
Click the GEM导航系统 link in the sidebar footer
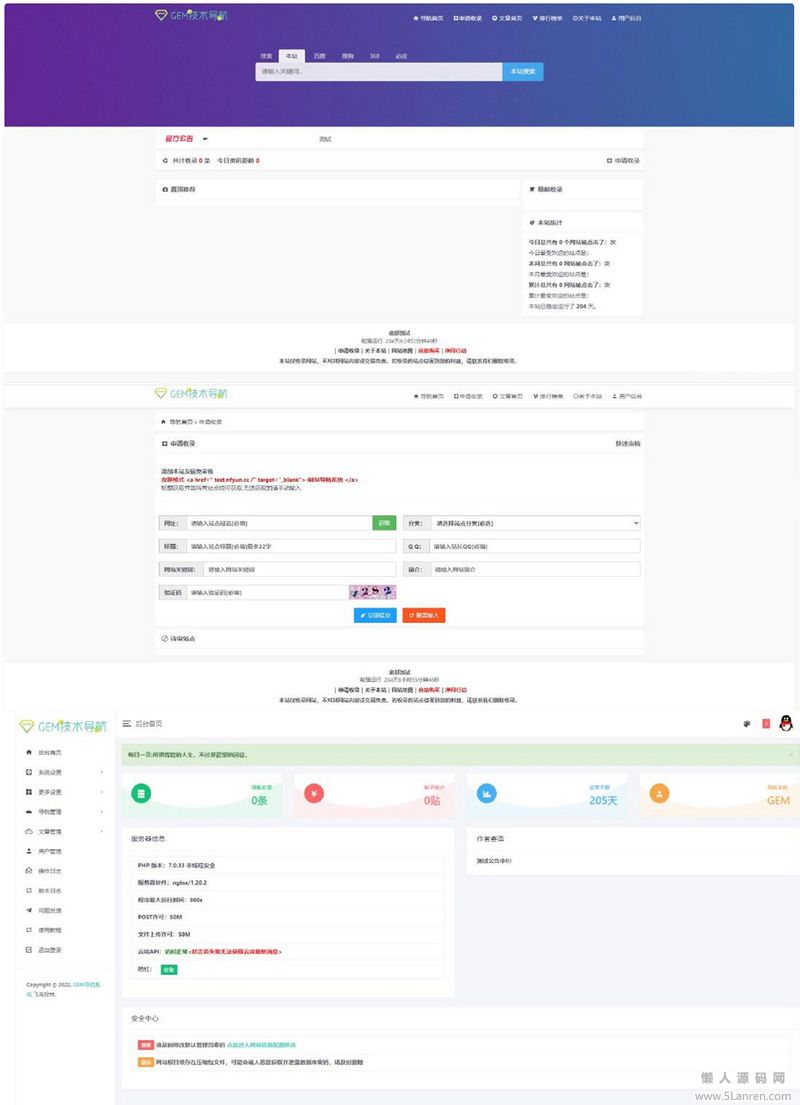87,985
